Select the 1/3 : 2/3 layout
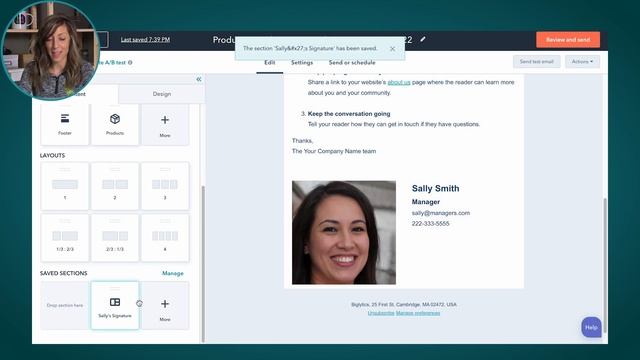Viewport: 640px width, 360px height. 65,238
